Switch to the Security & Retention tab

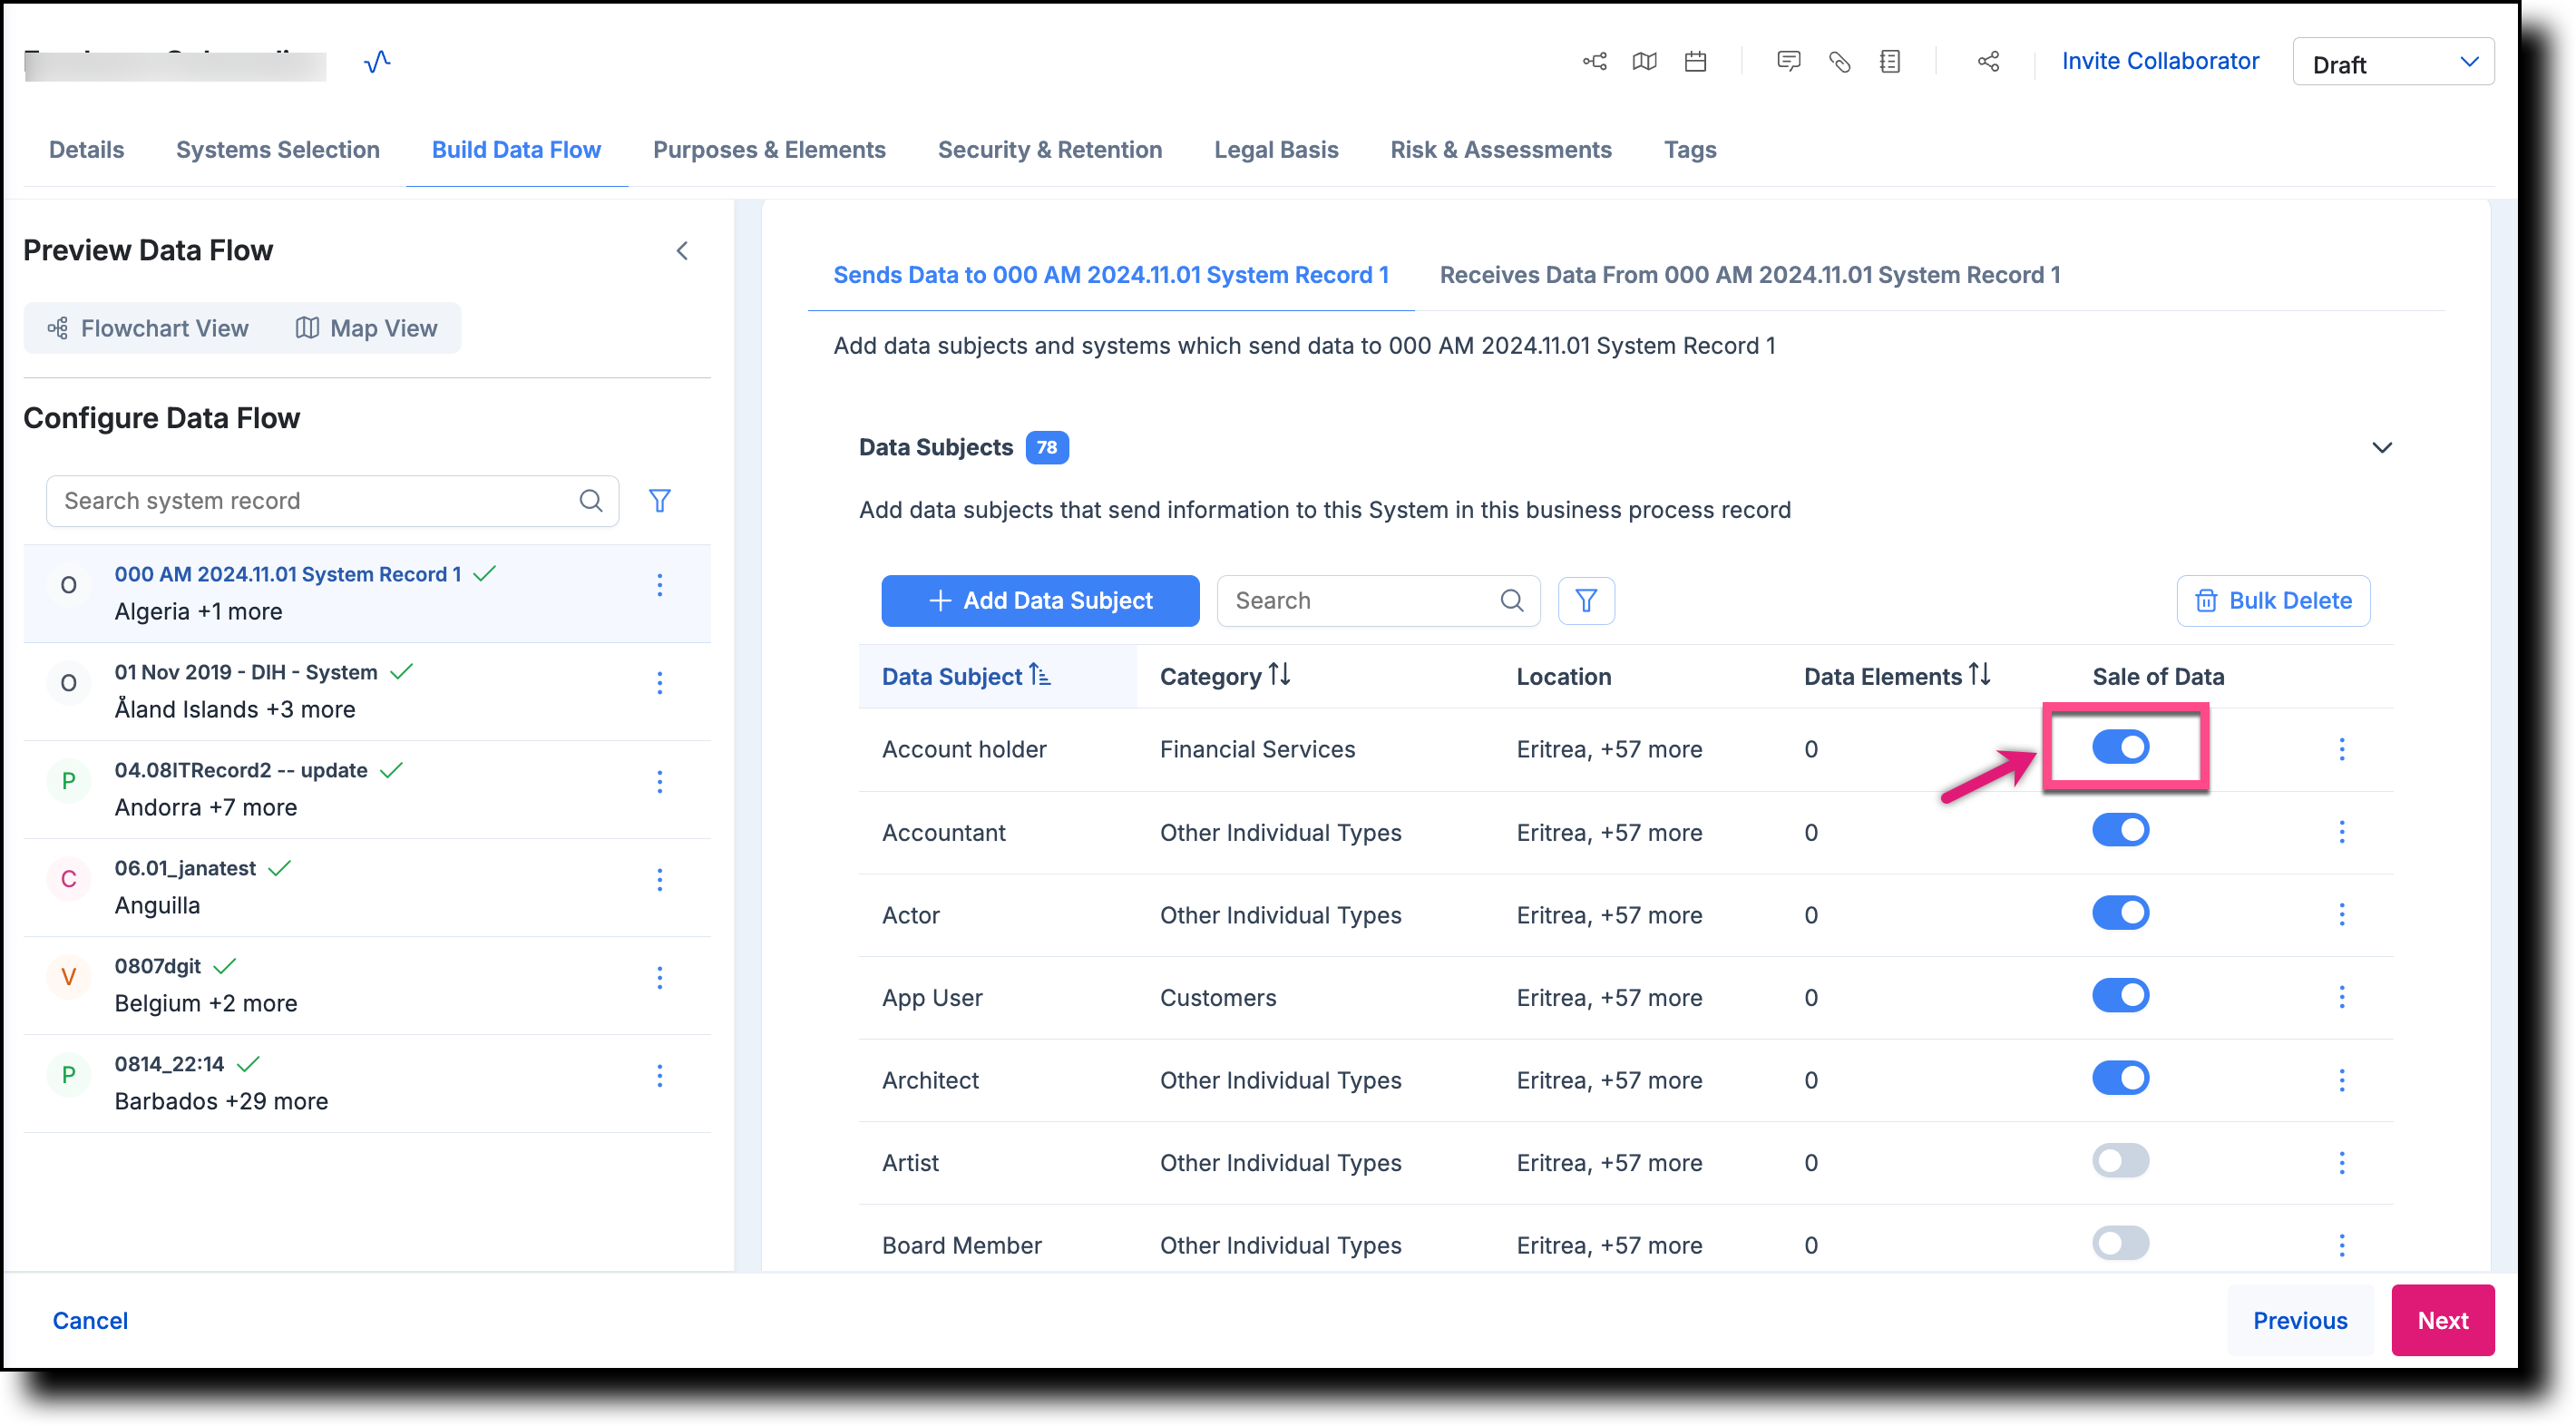(x=1050, y=149)
